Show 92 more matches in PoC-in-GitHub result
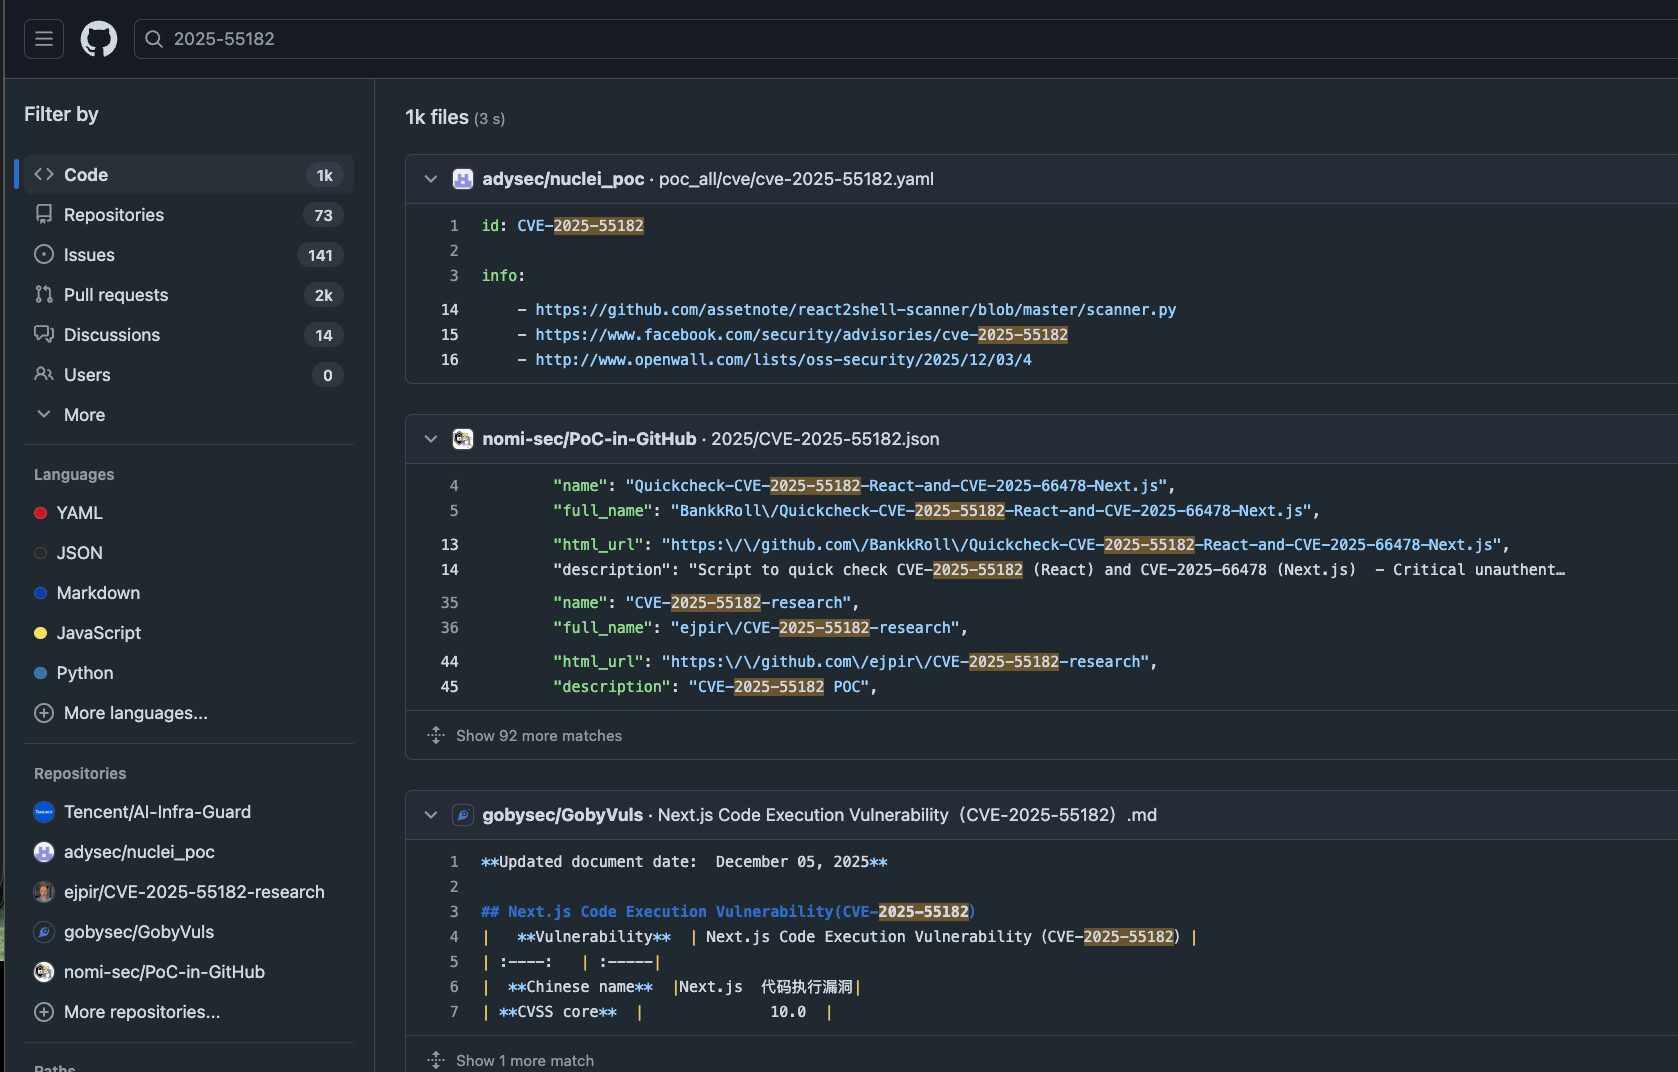 click(538, 735)
